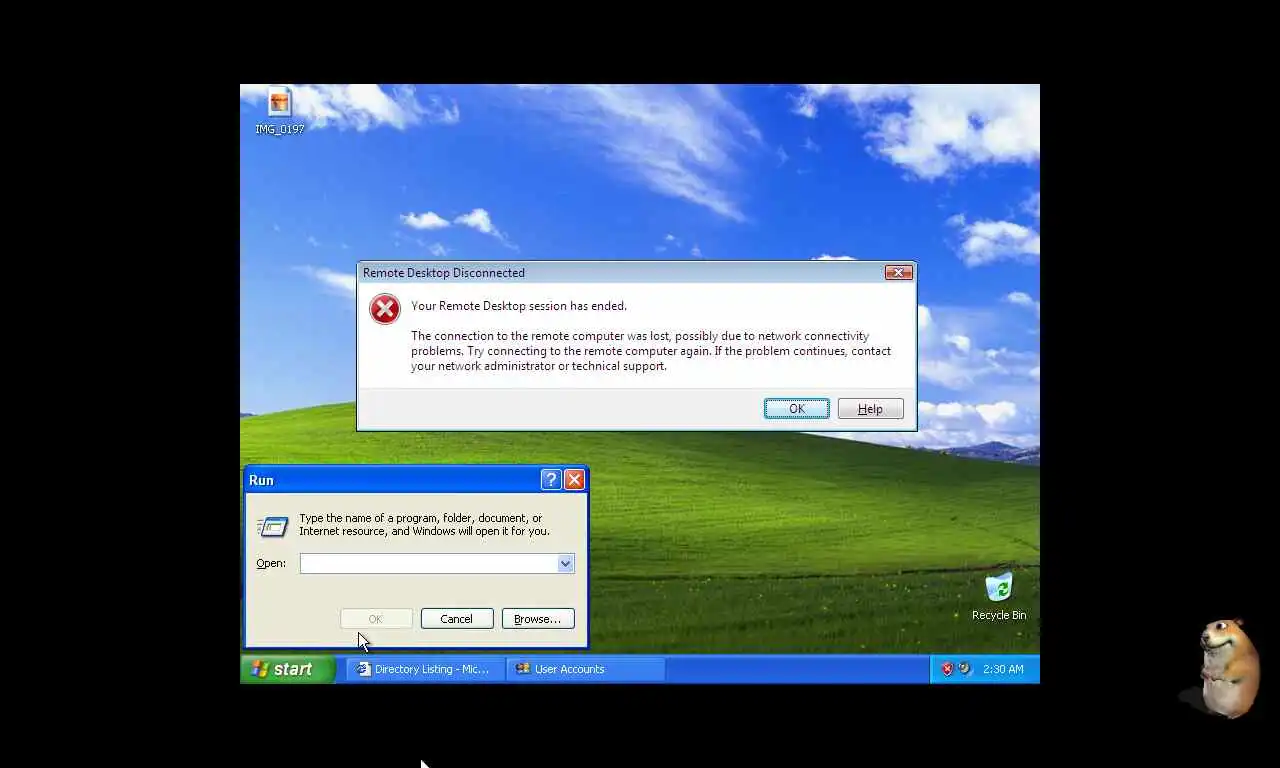
Task: Switch to User Accounts taskbar window
Action: click(586, 669)
